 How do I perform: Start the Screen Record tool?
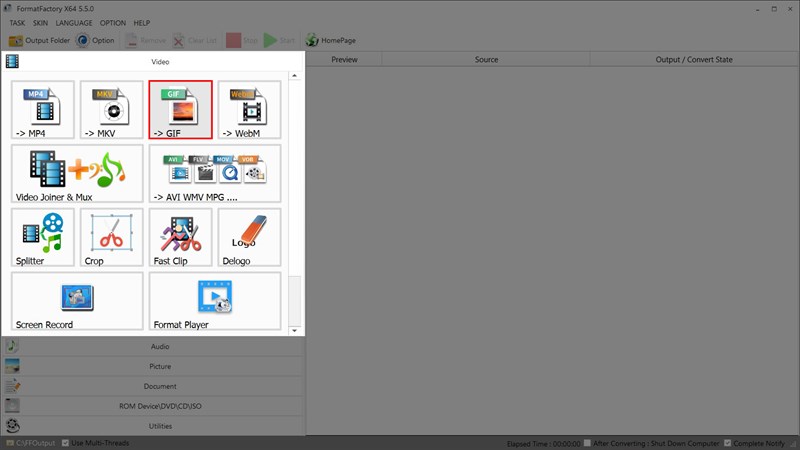click(x=77, y=301)
